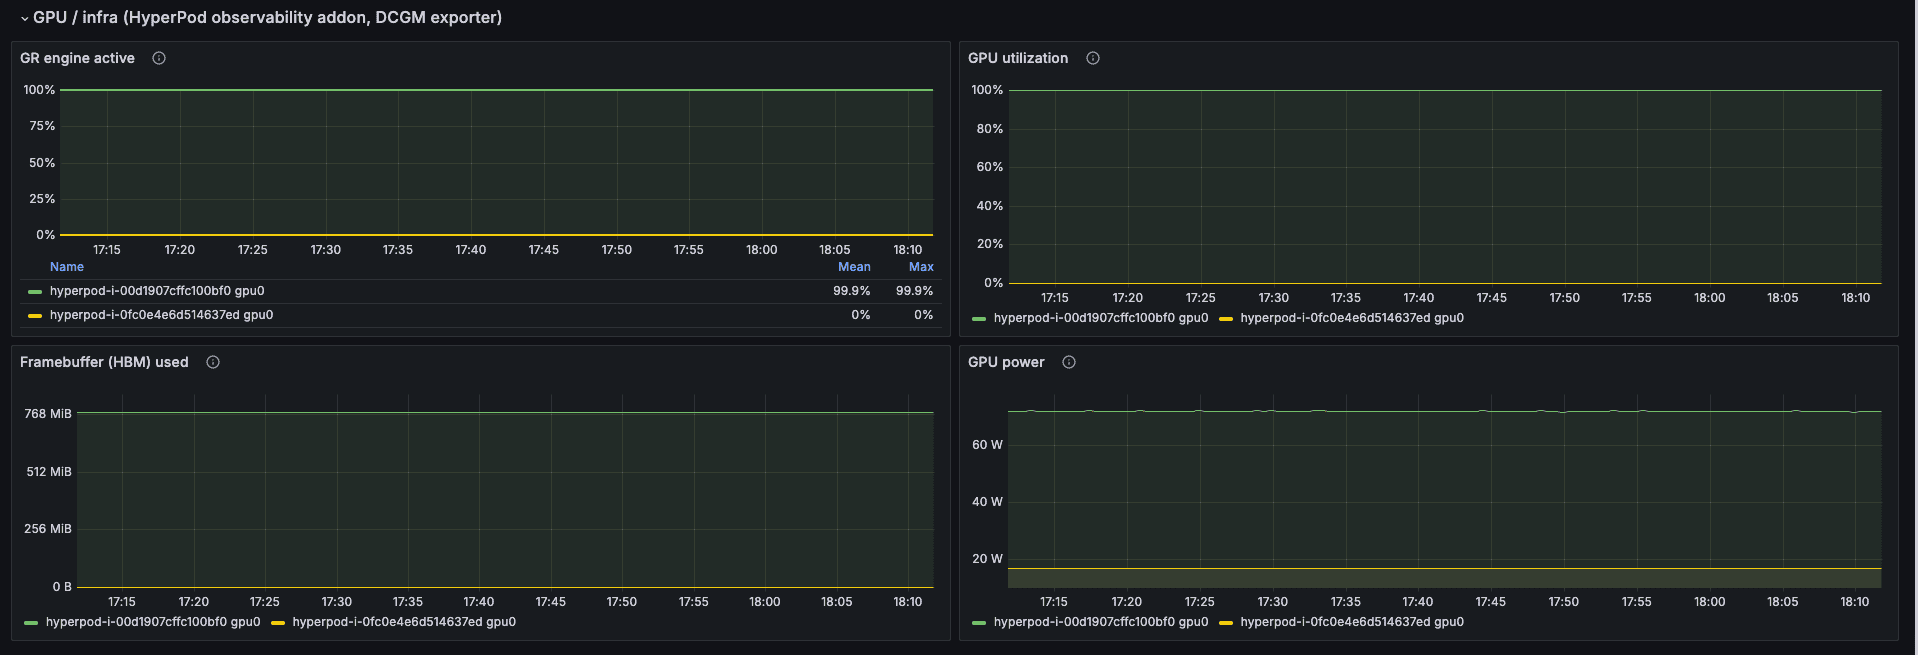Viewport: 1918px width, 655px height.
Task: Click 18:00 time label in GR engine active
Action: (x=762, y=250)
